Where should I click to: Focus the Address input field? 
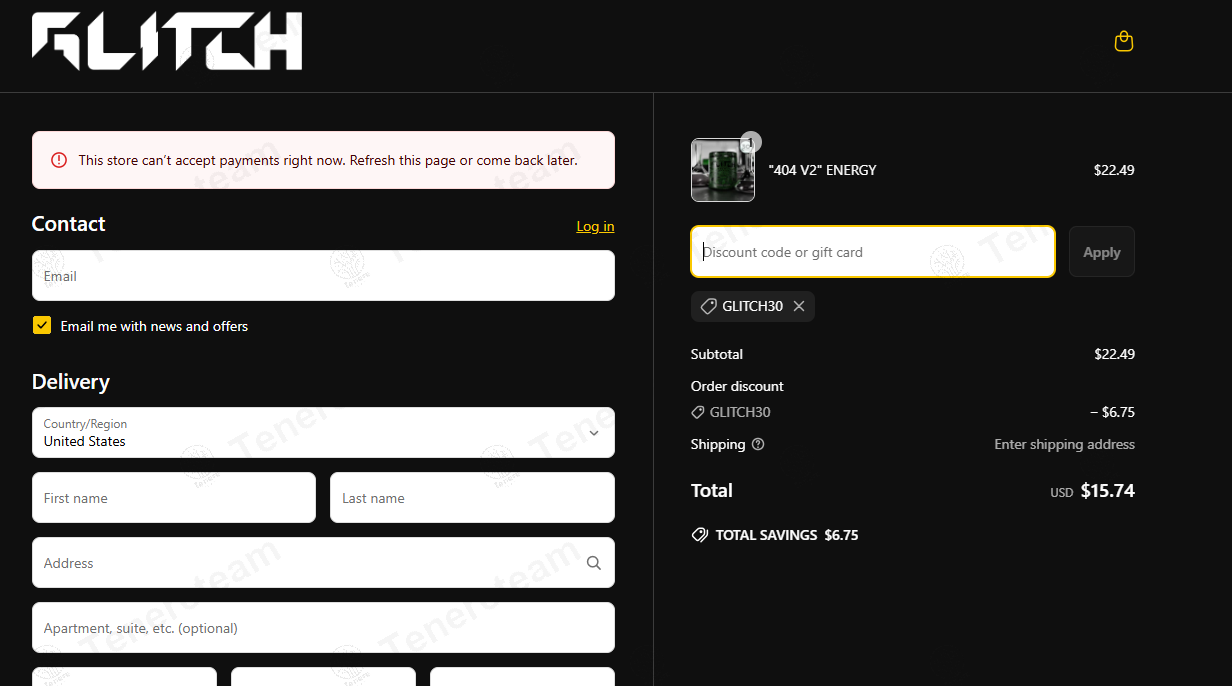point(323,563)
